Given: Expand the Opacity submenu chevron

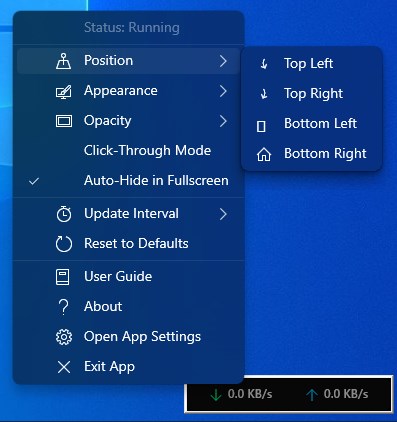Looking at the screenshot, I should point(223,121).
